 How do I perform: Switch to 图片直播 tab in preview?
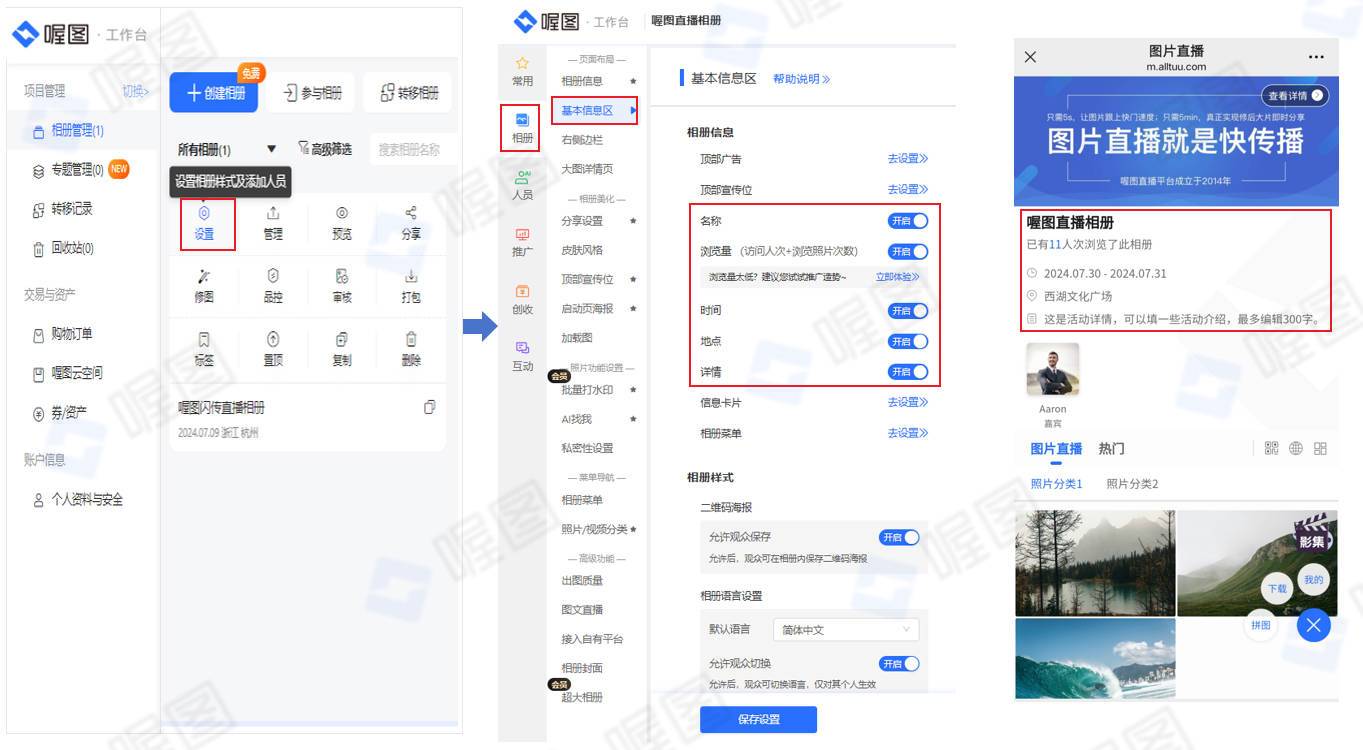pyautogui.click(x=1056, y=448)
